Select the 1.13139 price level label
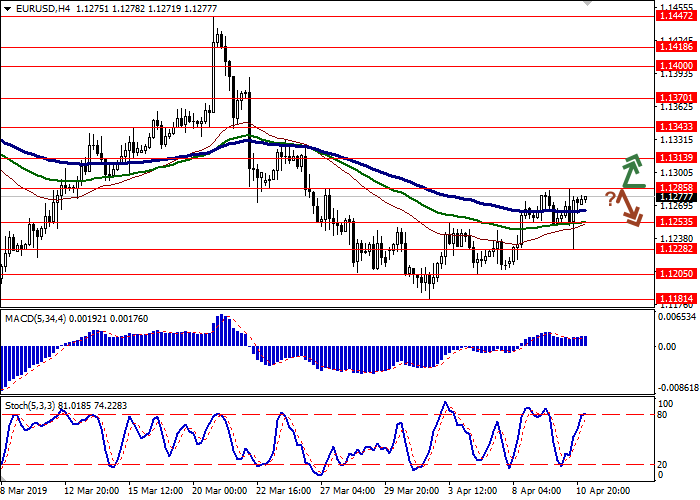The height and width of the screenshot is (500, 700). 675,158
